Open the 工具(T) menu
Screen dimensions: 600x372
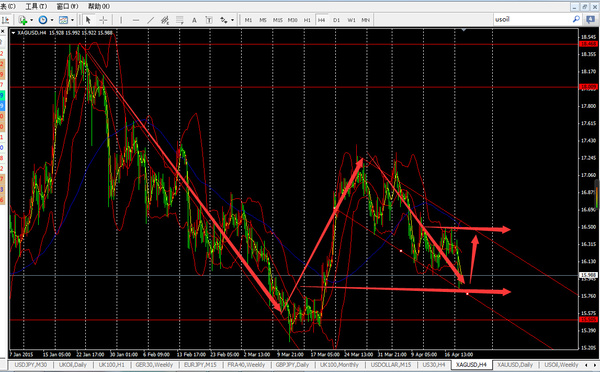pyautogui.click(x=36, y=7)
